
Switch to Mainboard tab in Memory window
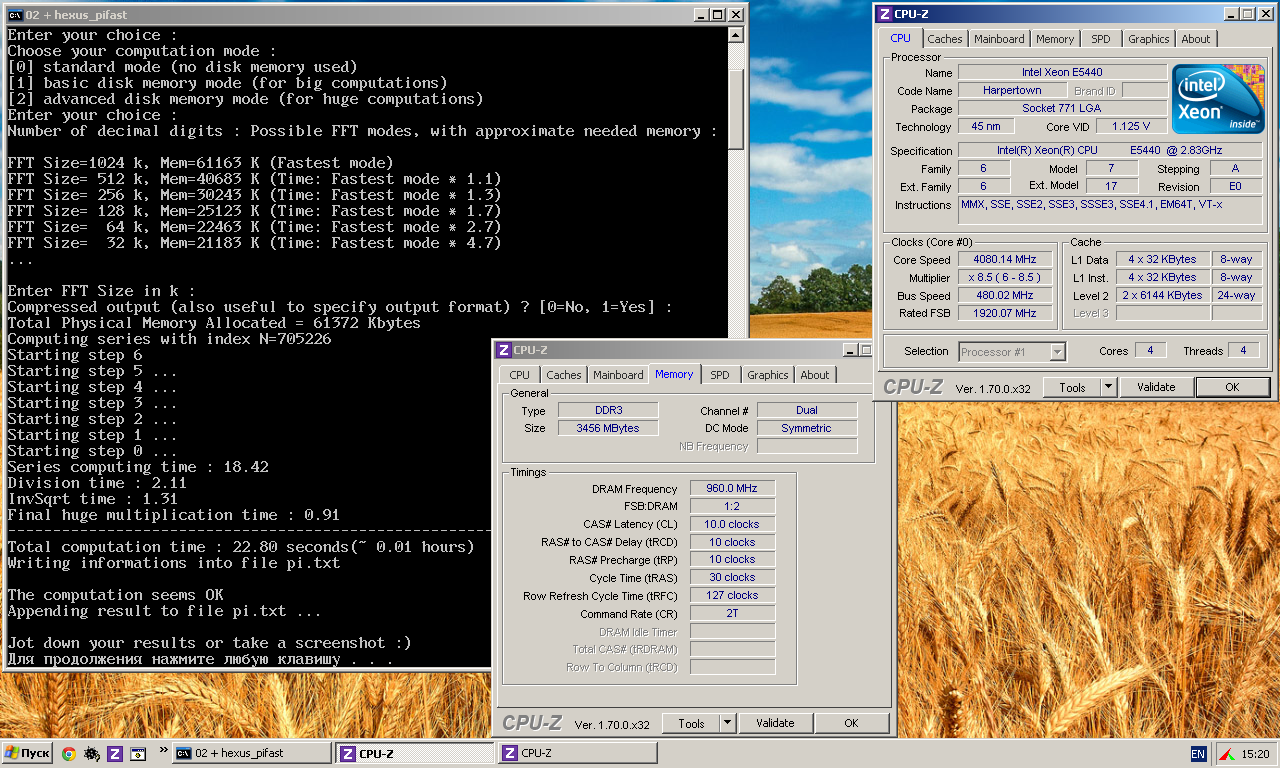[618, 375]
